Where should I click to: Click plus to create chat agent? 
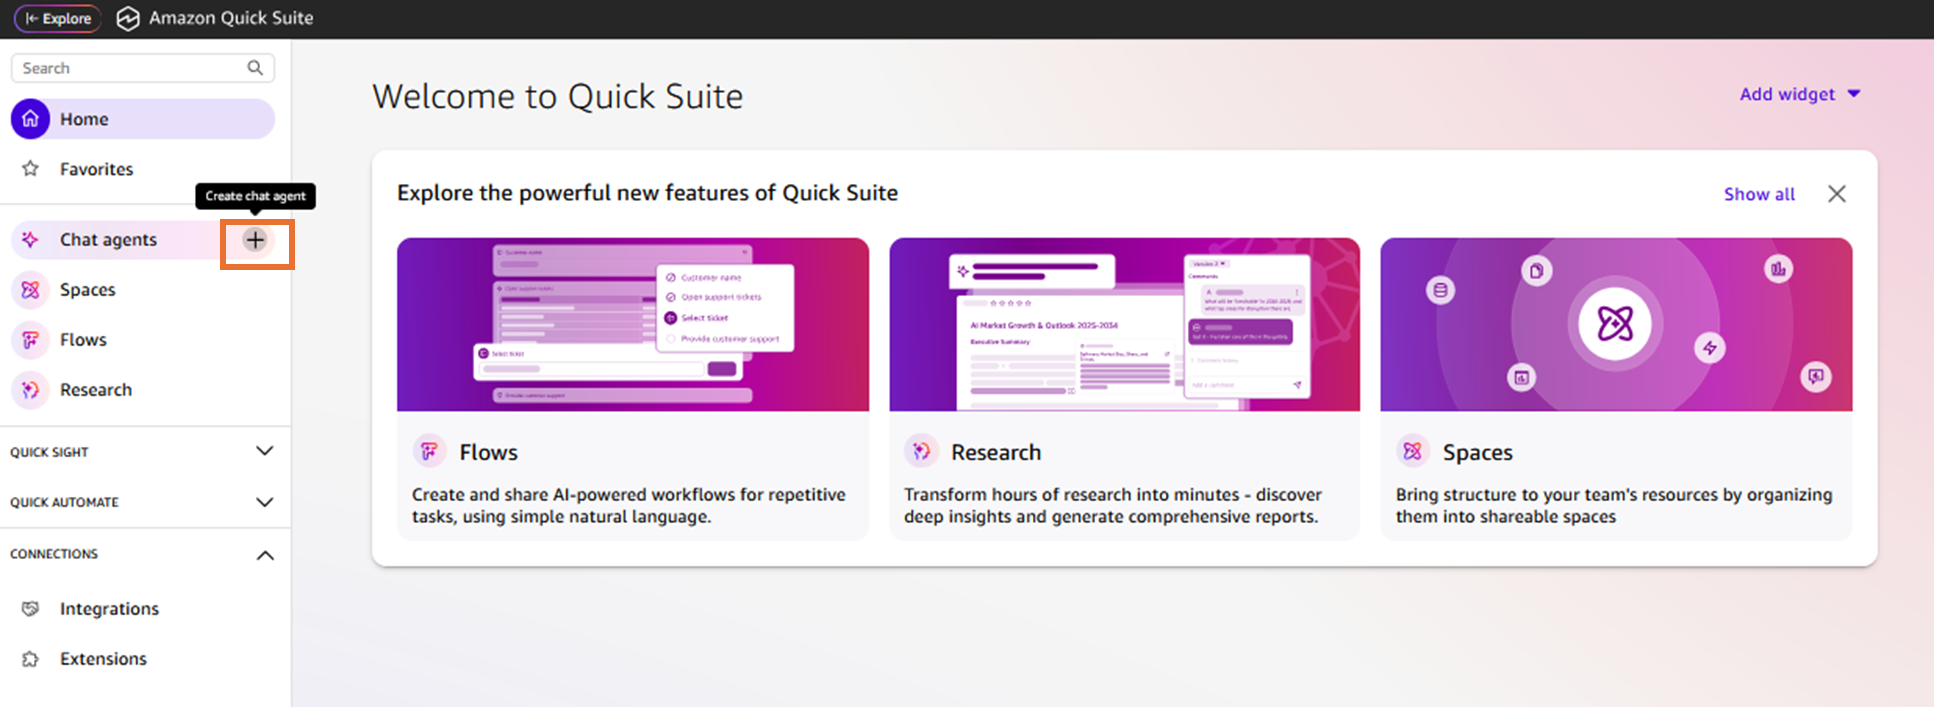point(256,240)
